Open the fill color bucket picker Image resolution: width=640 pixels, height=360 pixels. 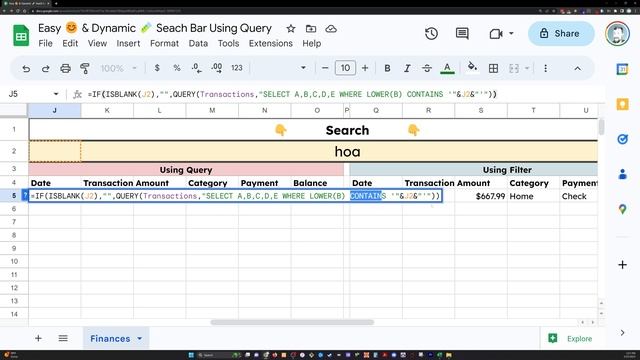(472, 67)
